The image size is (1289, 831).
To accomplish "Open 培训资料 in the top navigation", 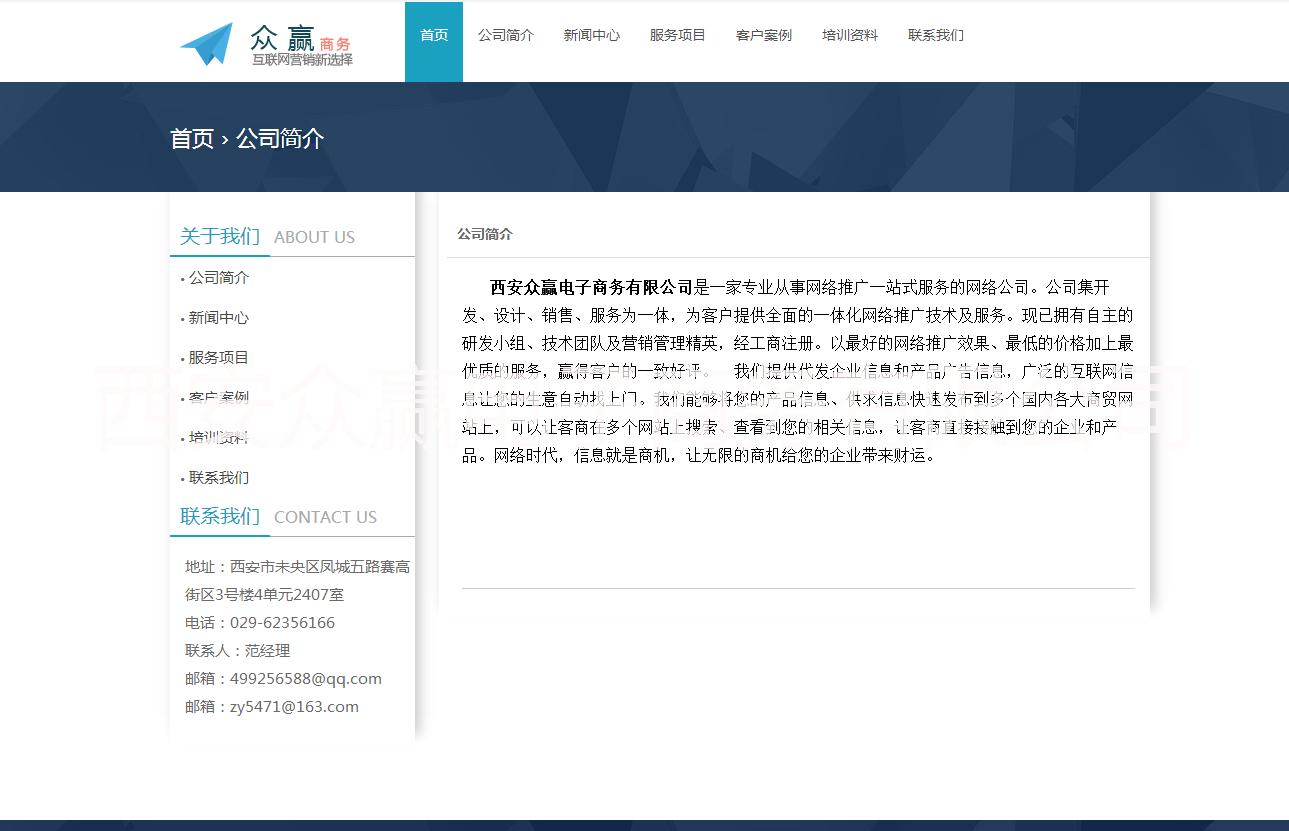I will coord(850,35).
